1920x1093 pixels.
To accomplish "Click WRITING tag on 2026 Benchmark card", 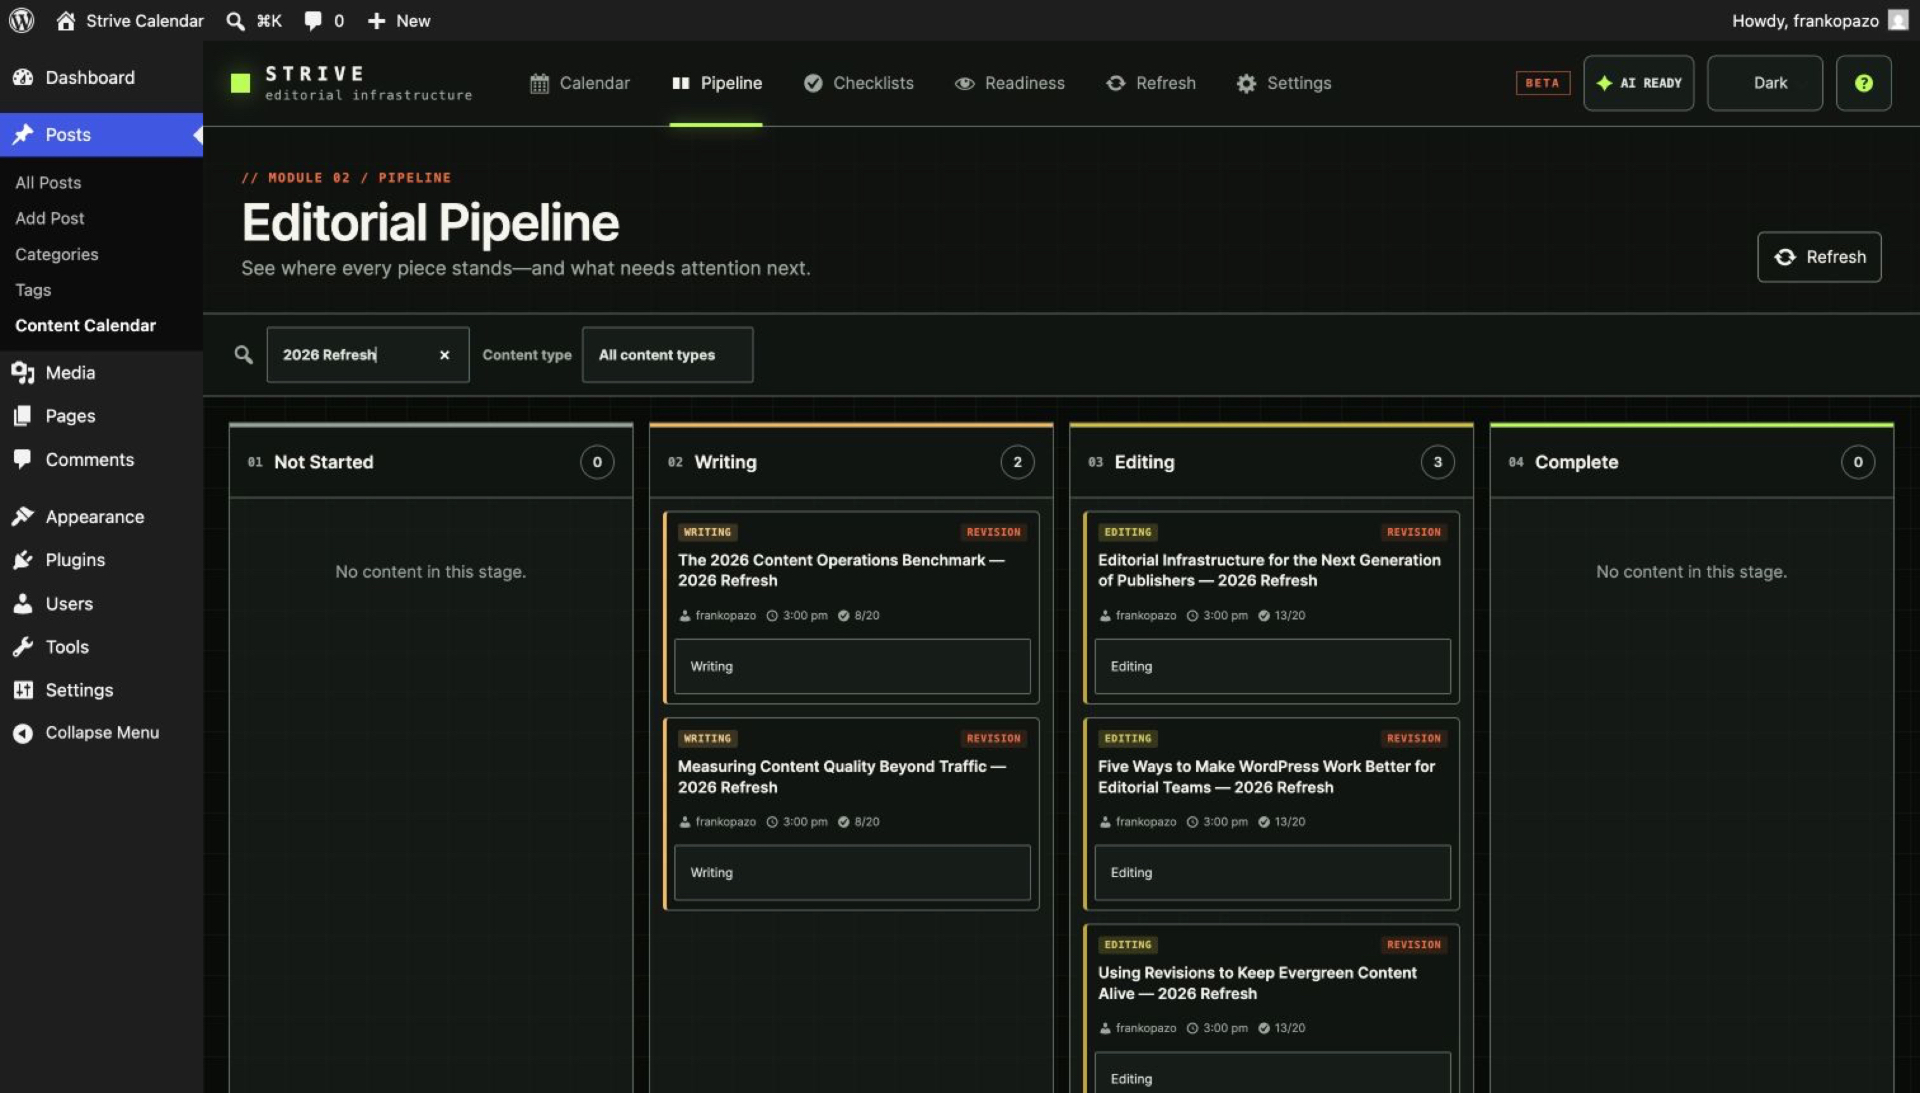I will pos(708,532).
